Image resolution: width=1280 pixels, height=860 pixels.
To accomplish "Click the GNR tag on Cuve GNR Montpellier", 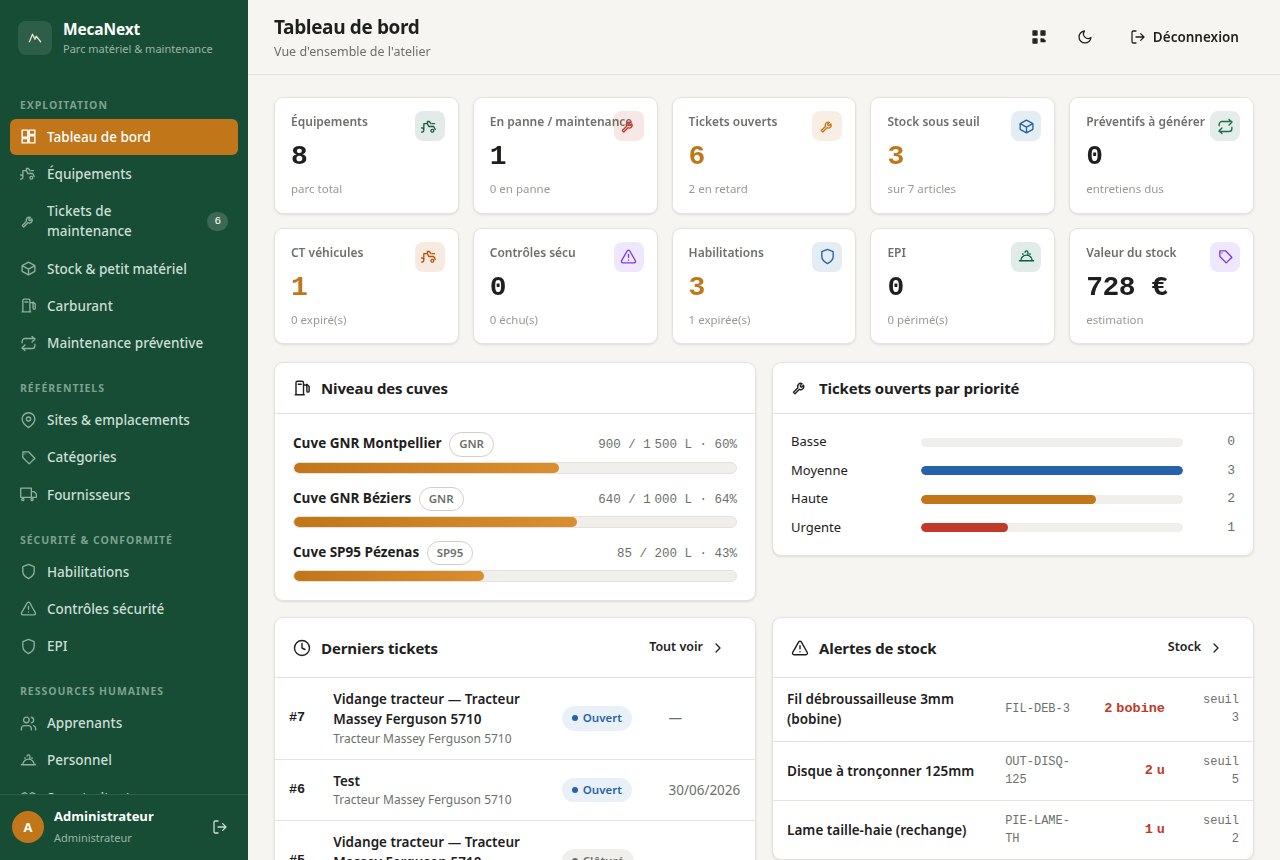I will [x=471, y=444].
